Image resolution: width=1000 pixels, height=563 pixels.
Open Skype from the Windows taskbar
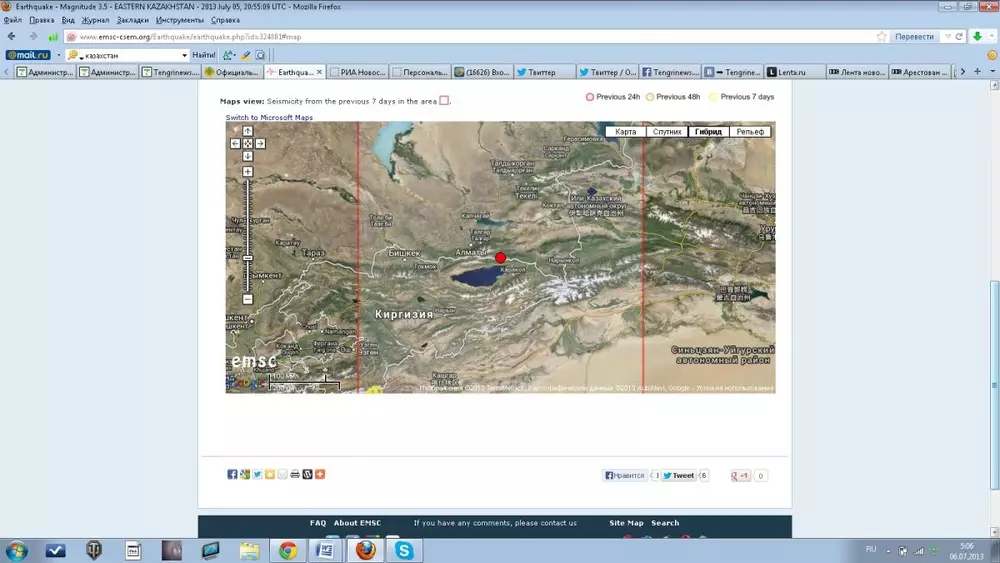(x=402, y=550)
